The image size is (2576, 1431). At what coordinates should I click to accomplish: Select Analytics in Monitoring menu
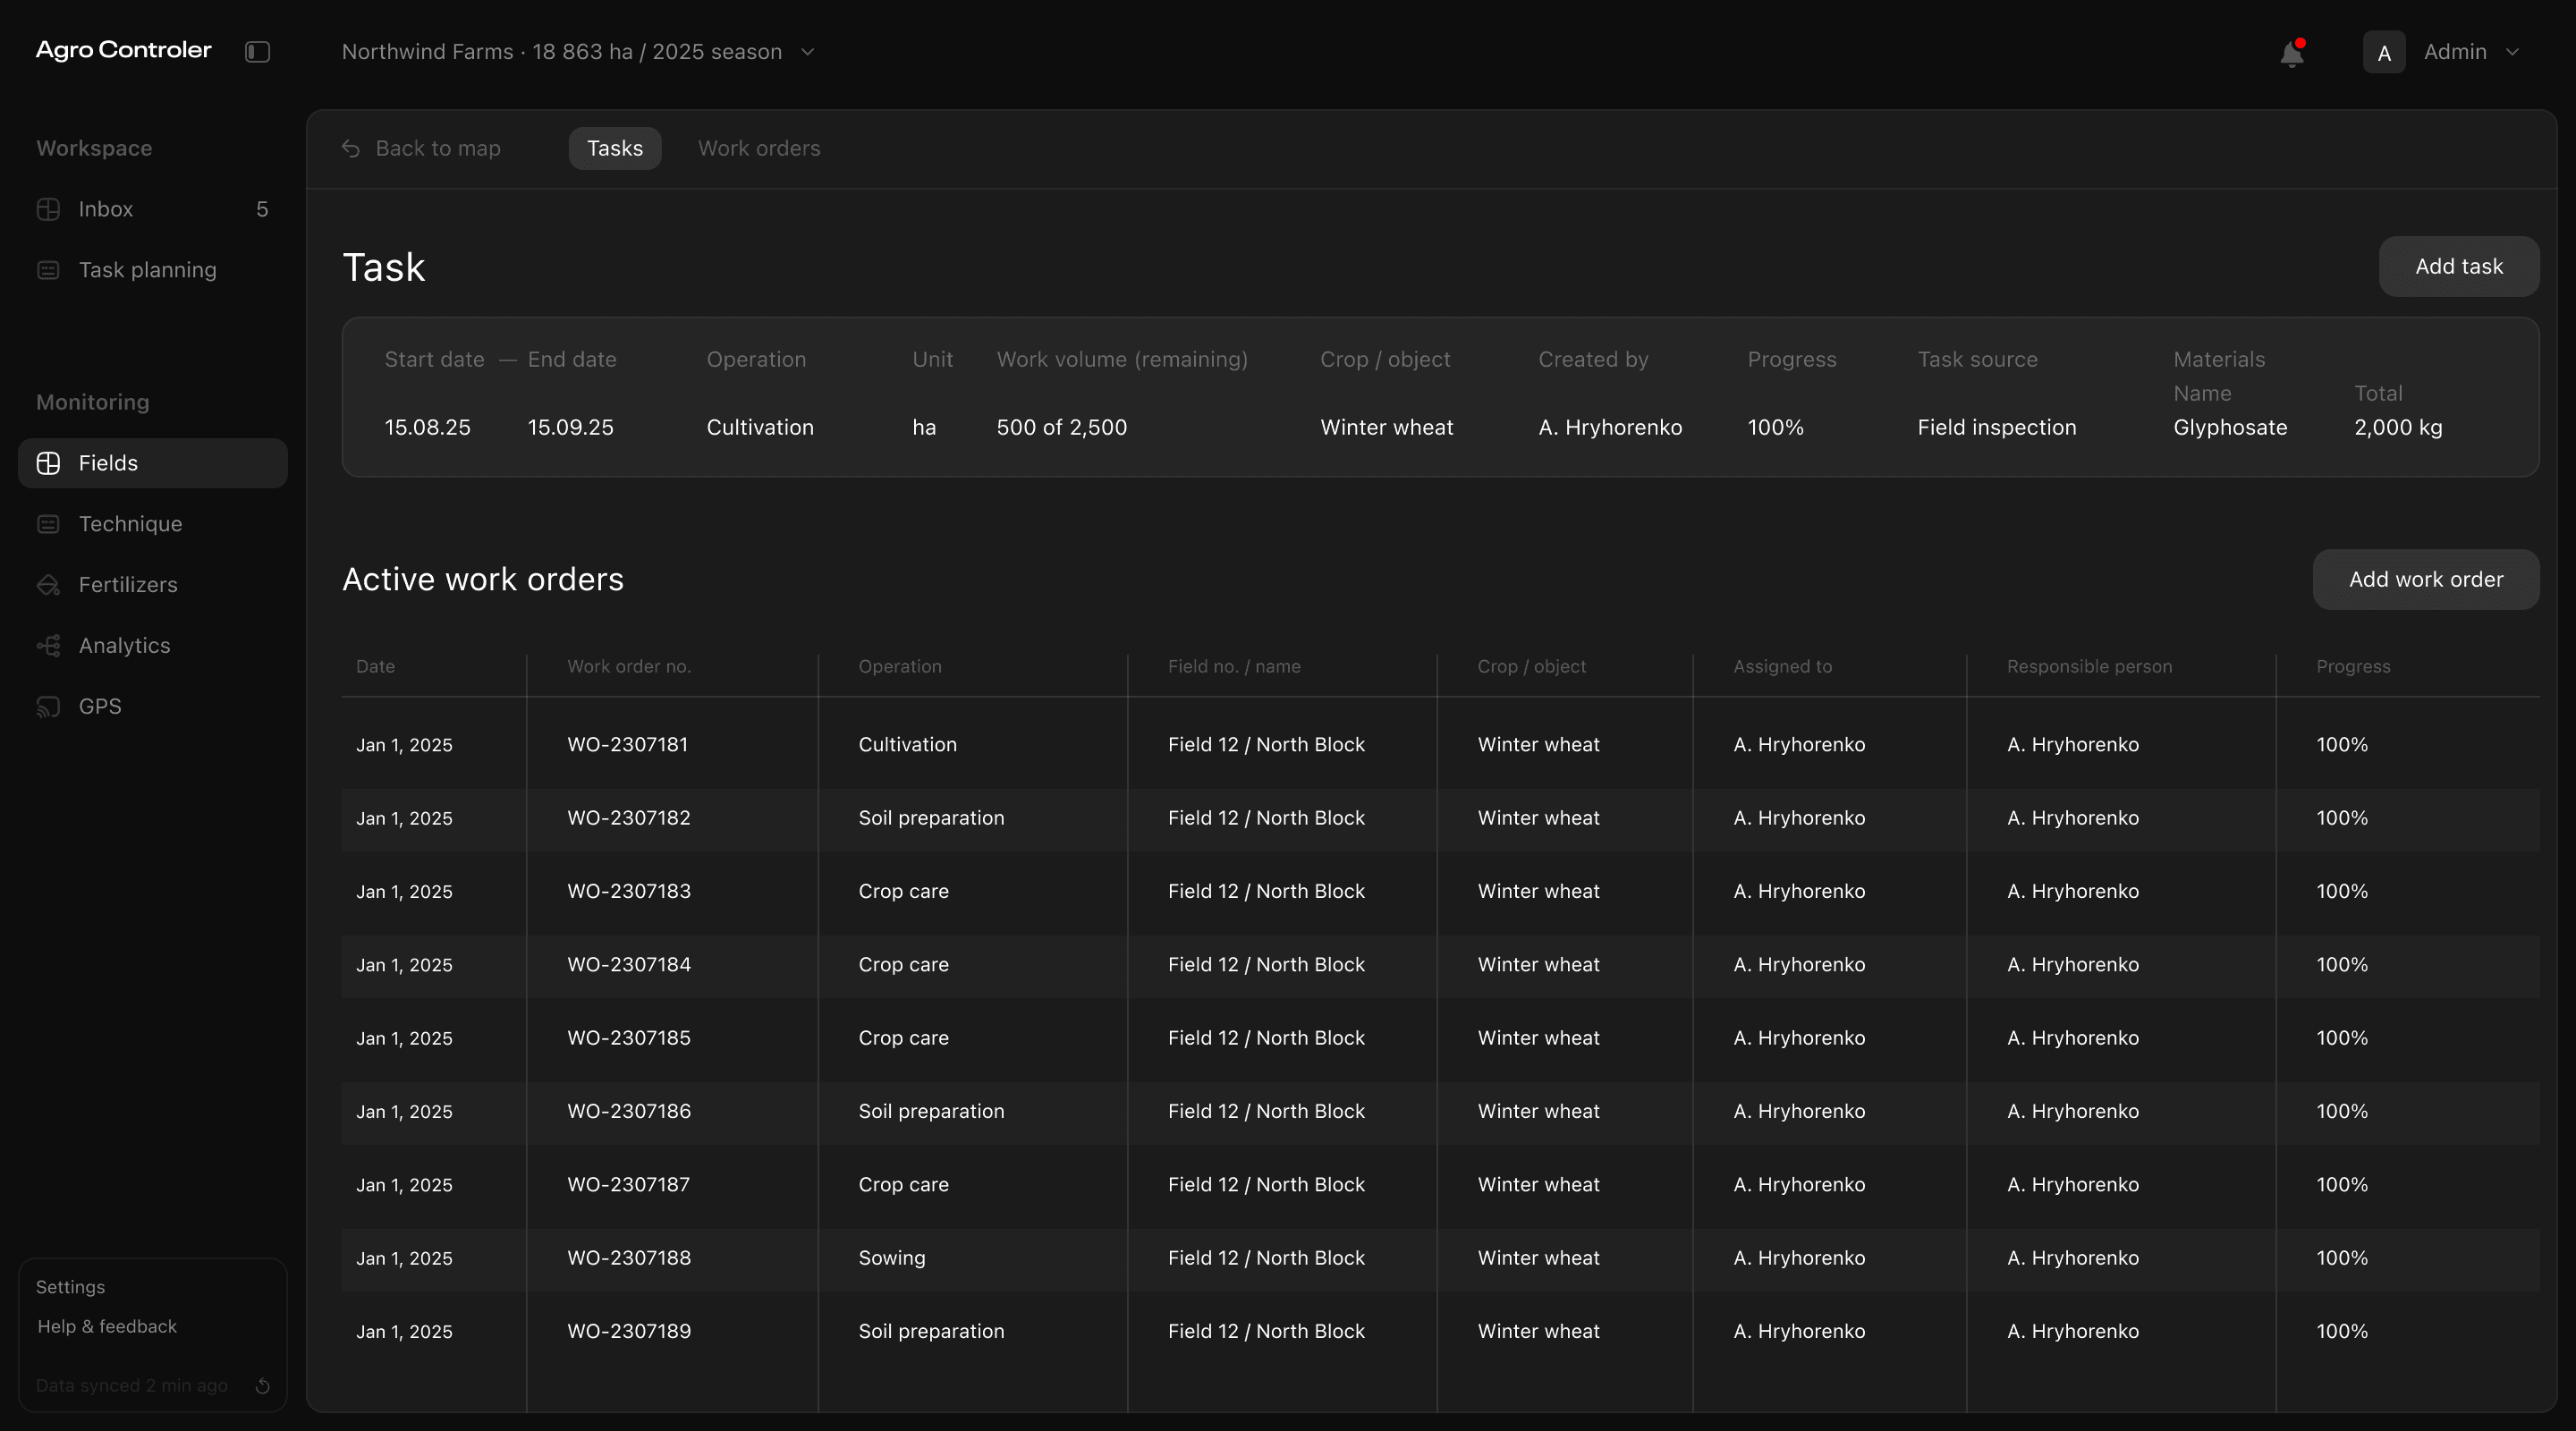point(153,646)
